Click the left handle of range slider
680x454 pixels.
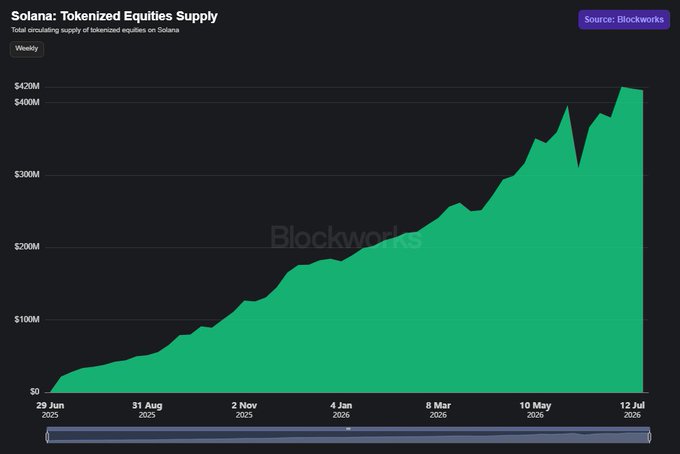click(47, 437)
